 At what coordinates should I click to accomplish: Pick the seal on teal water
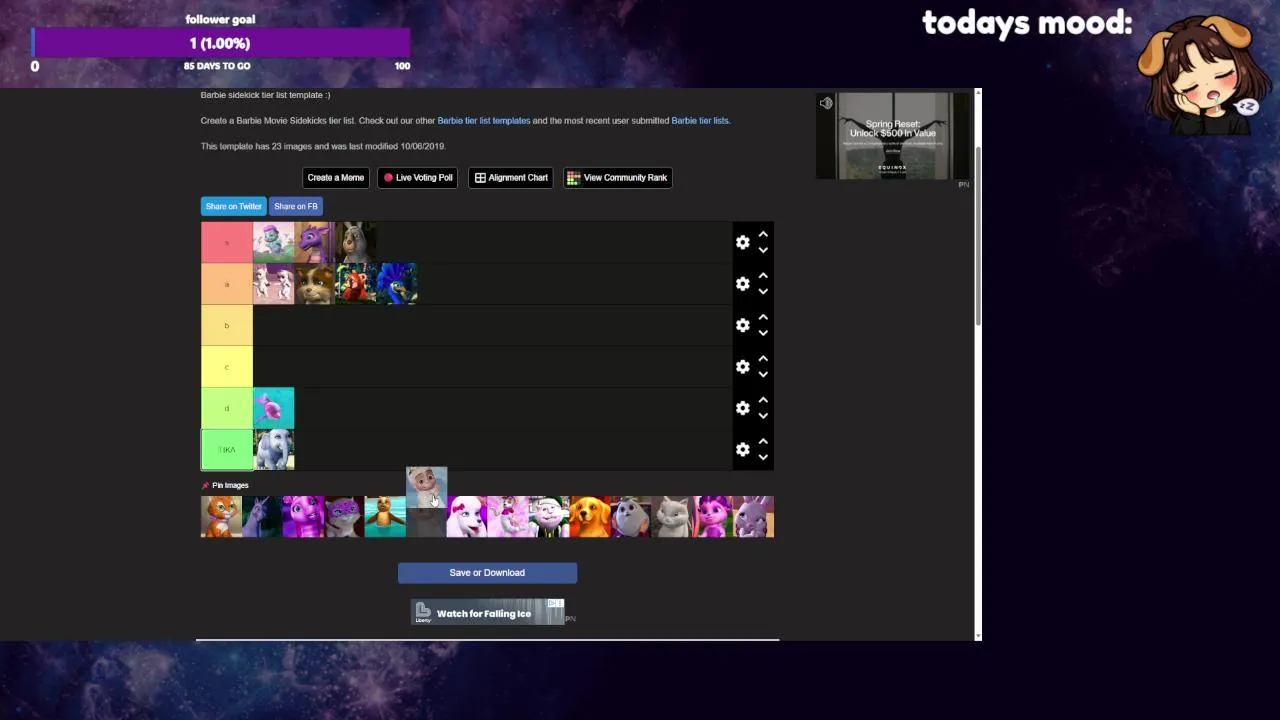tap(385, 517)
